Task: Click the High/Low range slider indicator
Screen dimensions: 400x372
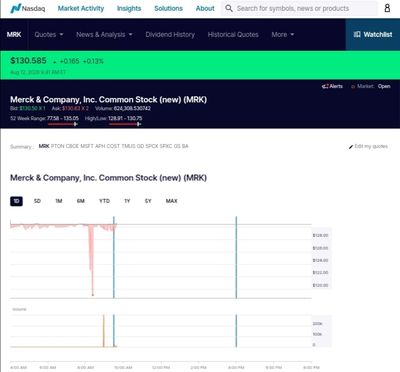Action: (x=139, y=124)
